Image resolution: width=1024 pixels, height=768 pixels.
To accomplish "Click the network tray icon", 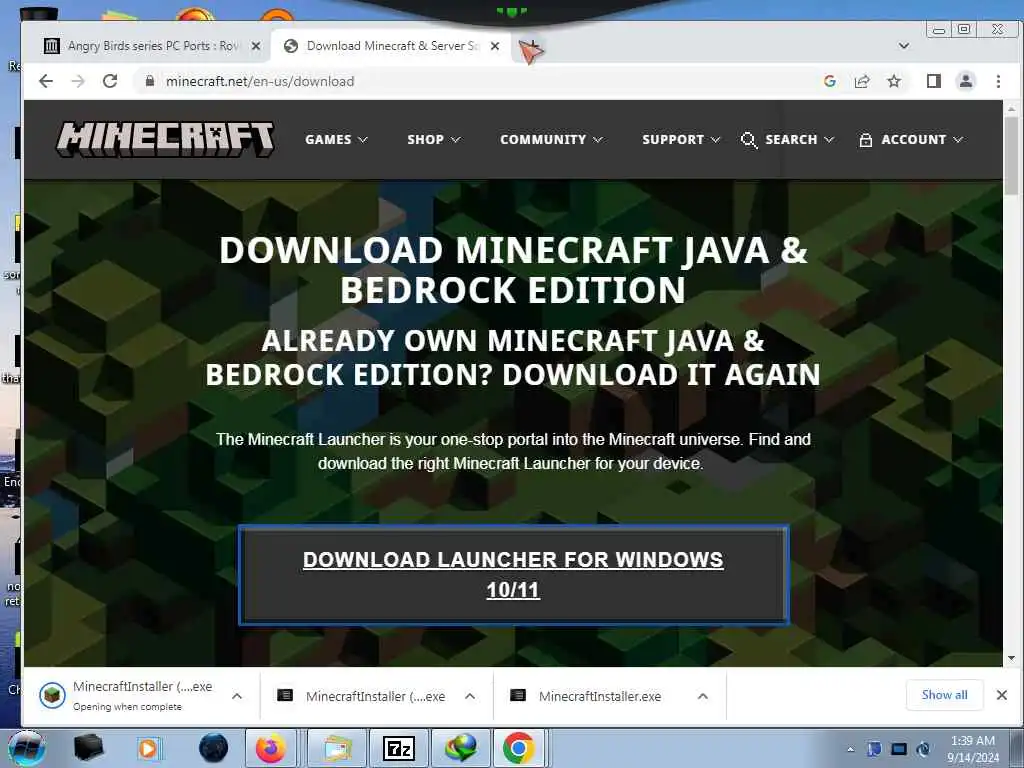I will [899, 749].
